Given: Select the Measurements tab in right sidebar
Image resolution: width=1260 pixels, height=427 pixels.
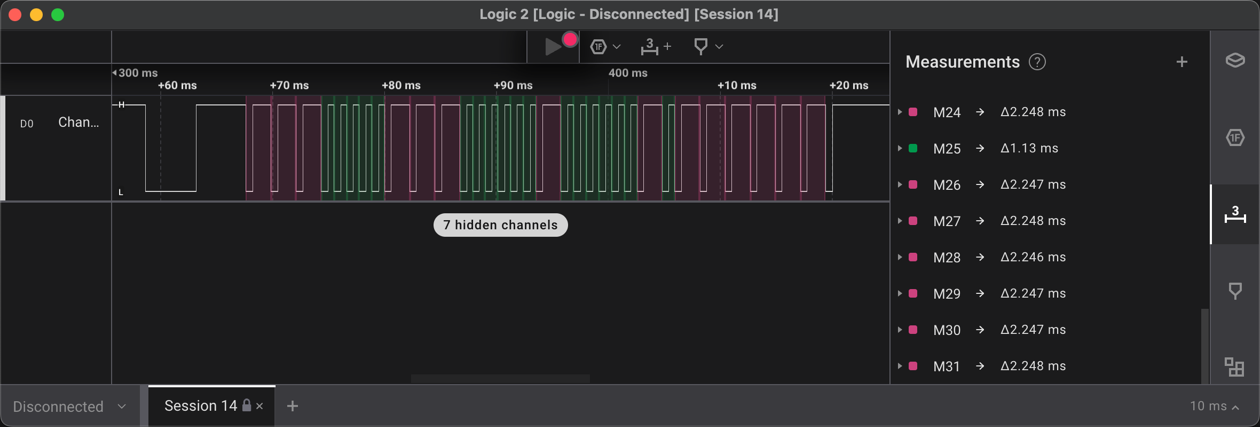Looking at the screenshot, I should (1235, 214).
